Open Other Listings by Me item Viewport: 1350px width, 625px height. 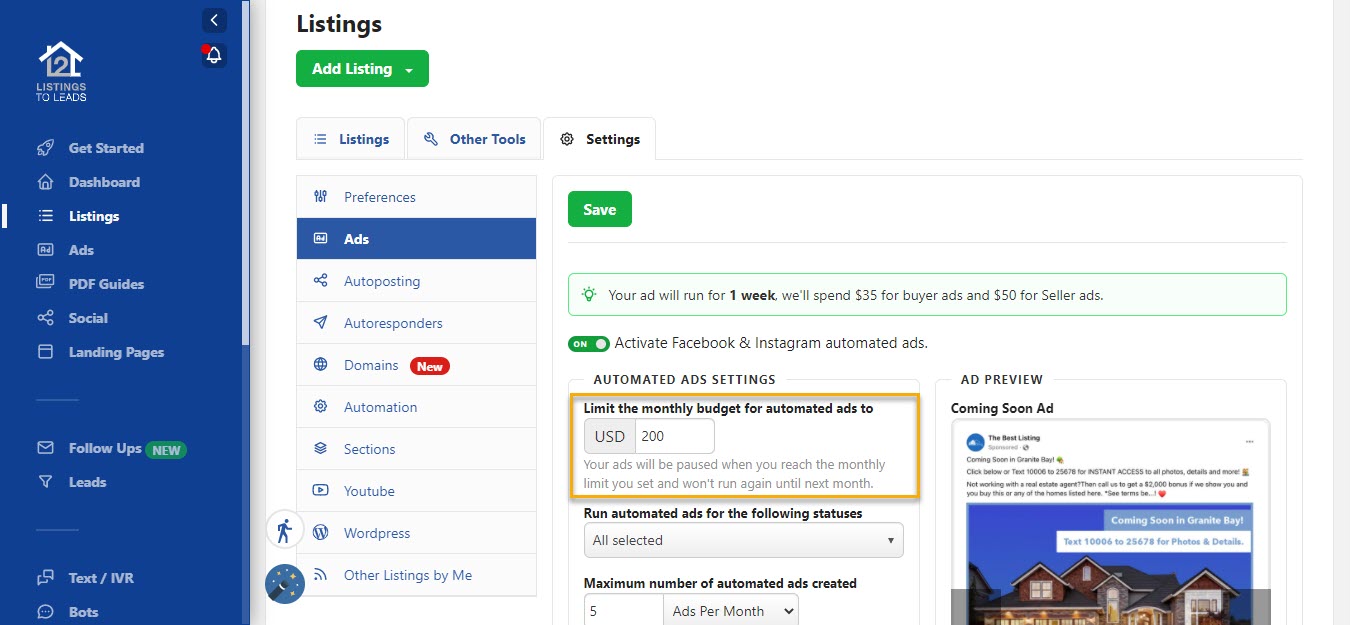[x=416, y=575]
